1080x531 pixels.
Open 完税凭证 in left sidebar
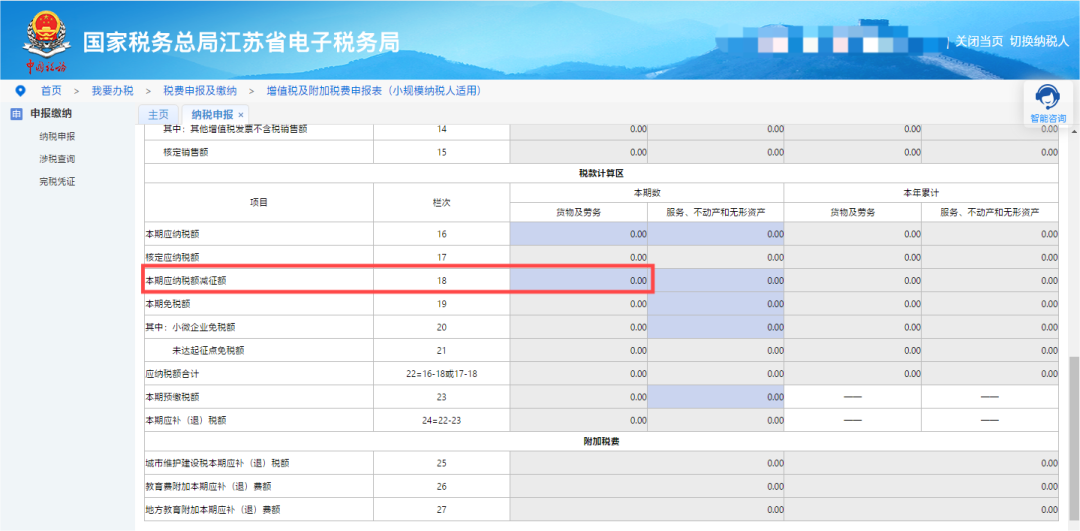[x=57, y=182]
